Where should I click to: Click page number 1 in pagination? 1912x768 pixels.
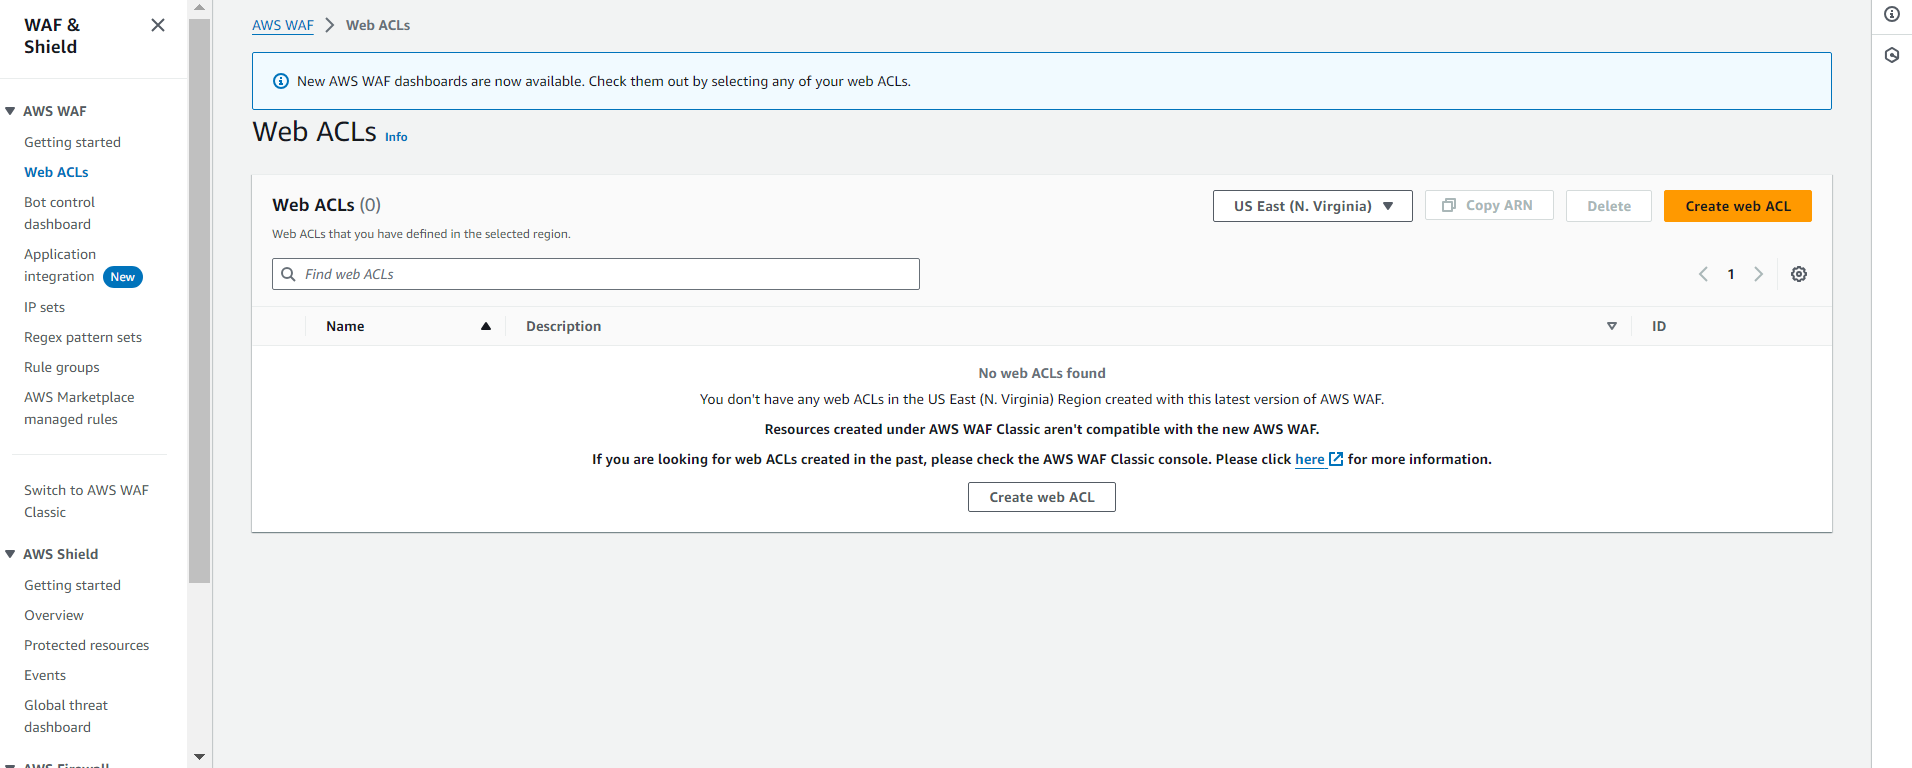click(x=1731, y=274)
